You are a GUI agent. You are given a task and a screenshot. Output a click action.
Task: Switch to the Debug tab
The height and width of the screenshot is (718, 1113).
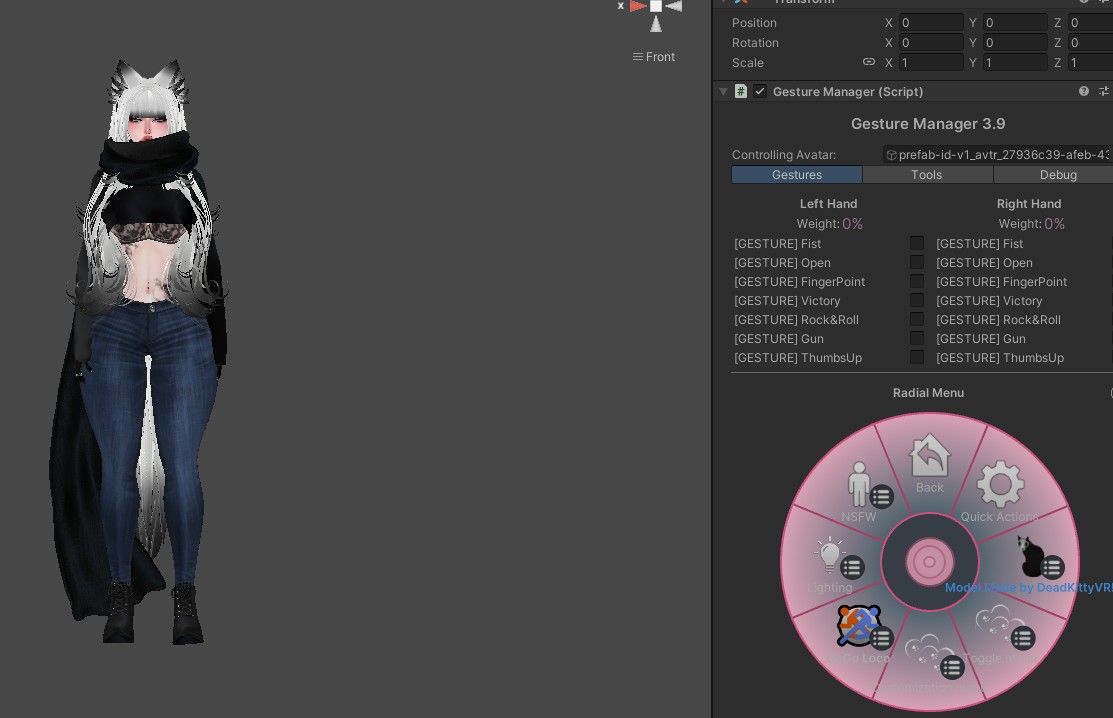(1053, 175)
